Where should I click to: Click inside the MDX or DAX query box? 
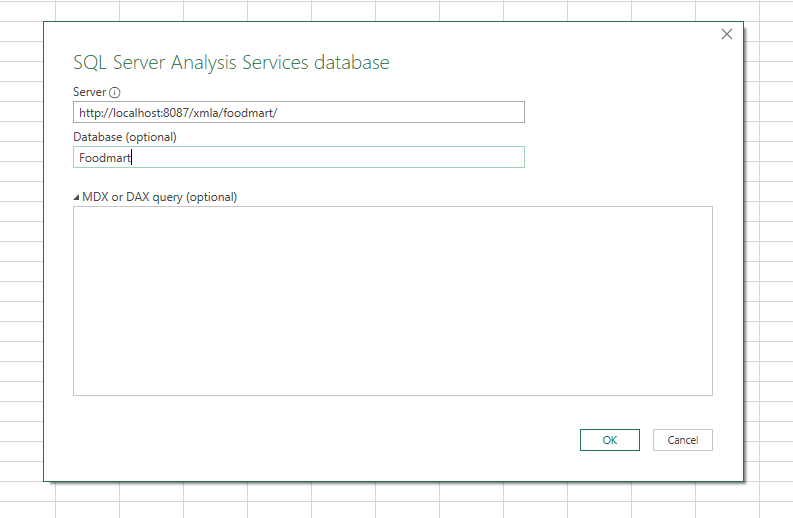pyautogui.click(x=393, y=301)
